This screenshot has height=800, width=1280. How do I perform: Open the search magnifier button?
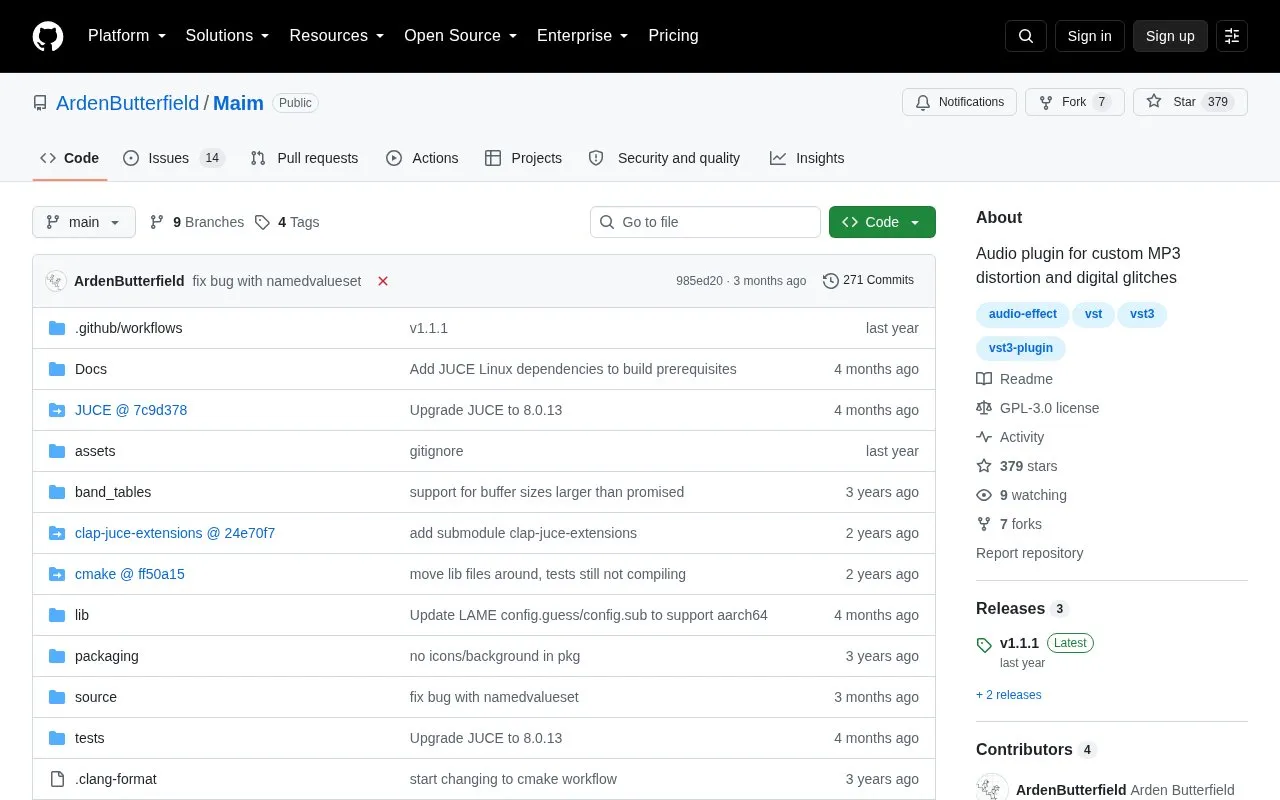click(x=1026, y=36)
